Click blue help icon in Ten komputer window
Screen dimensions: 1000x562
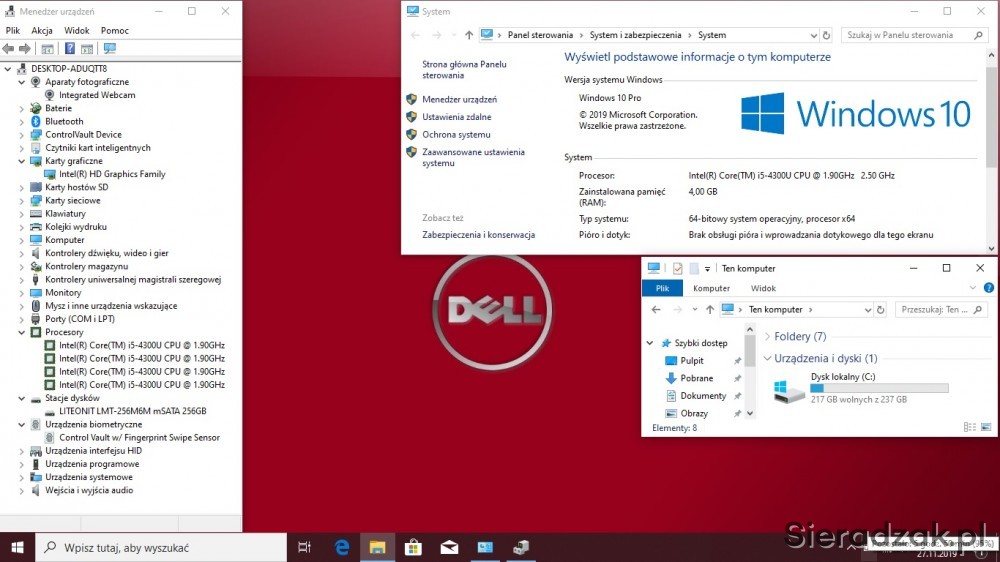tap(989, 288)
